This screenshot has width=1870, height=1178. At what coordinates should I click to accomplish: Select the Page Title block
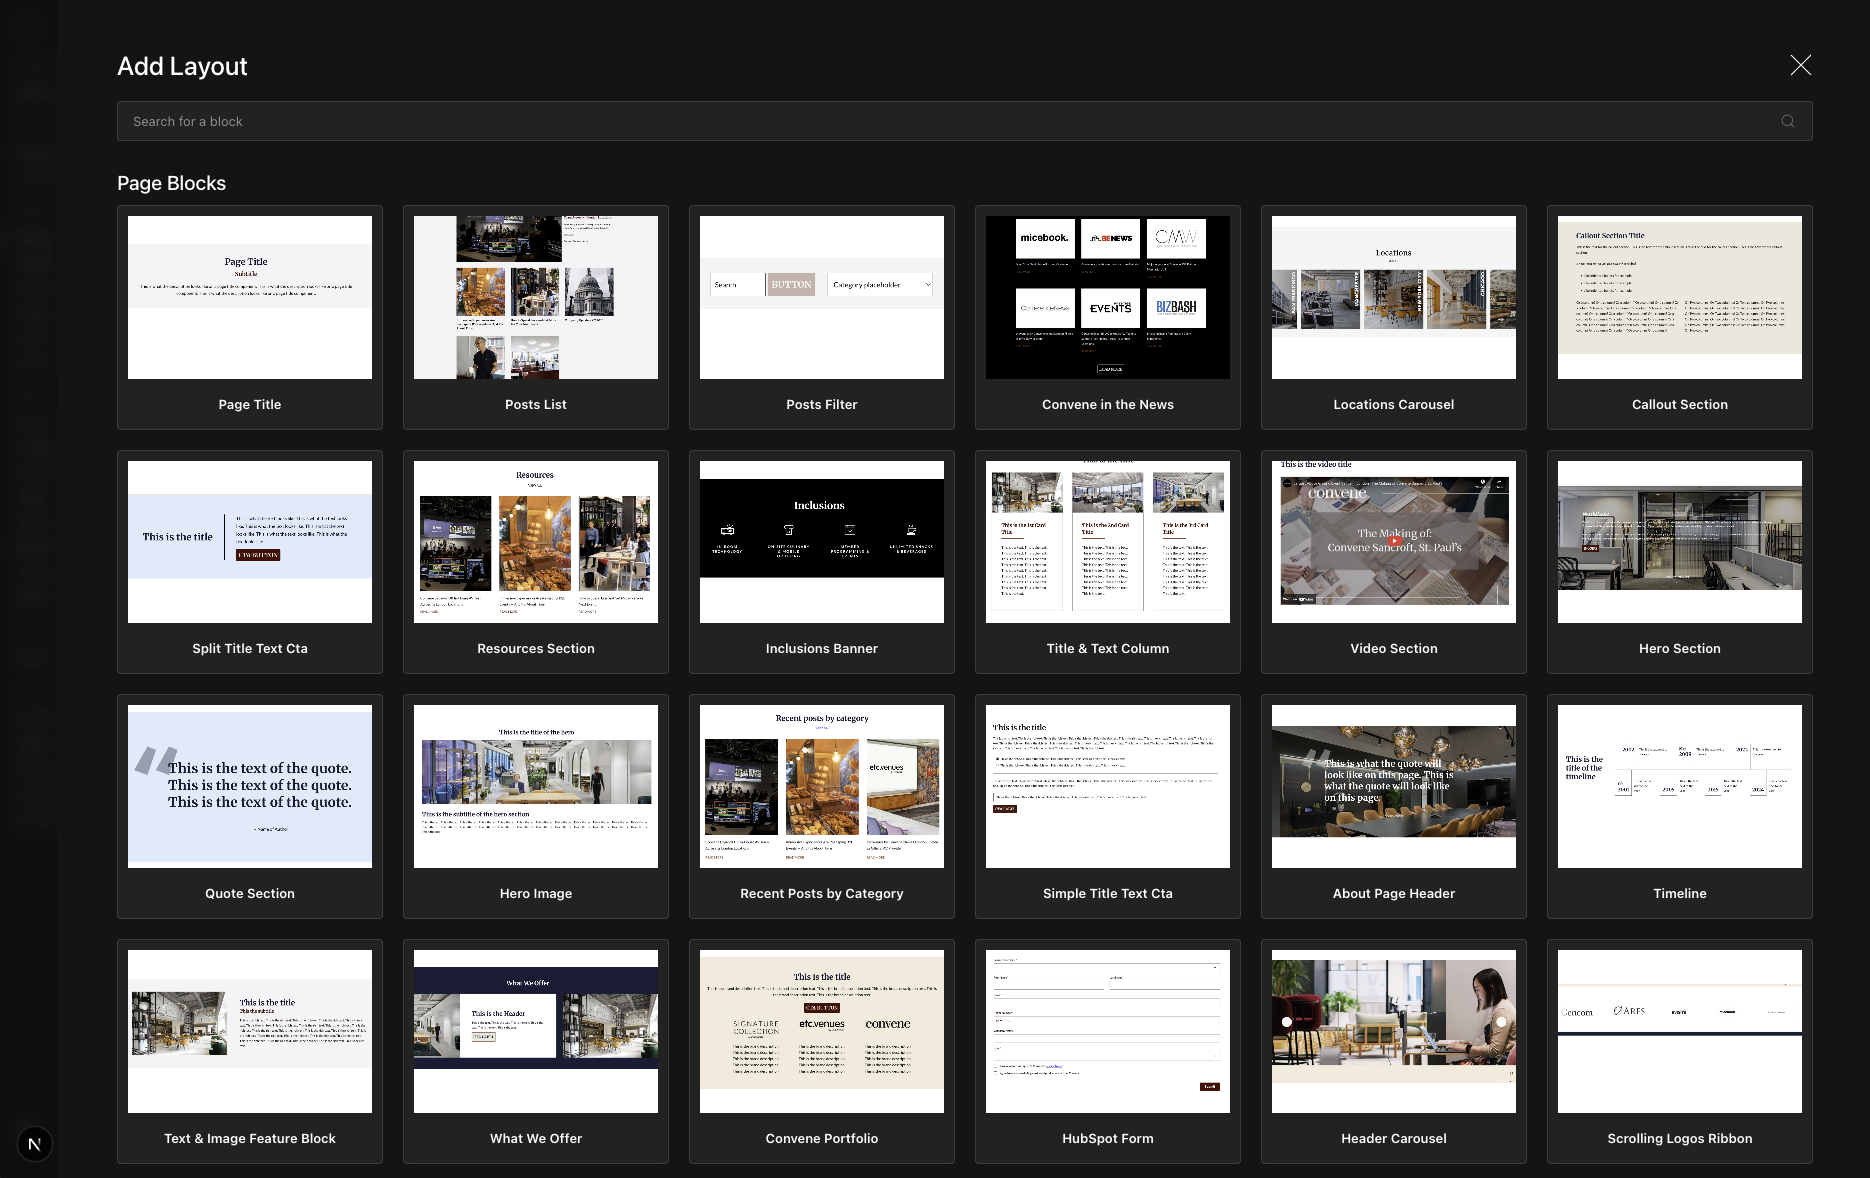[x=249, y=318]
